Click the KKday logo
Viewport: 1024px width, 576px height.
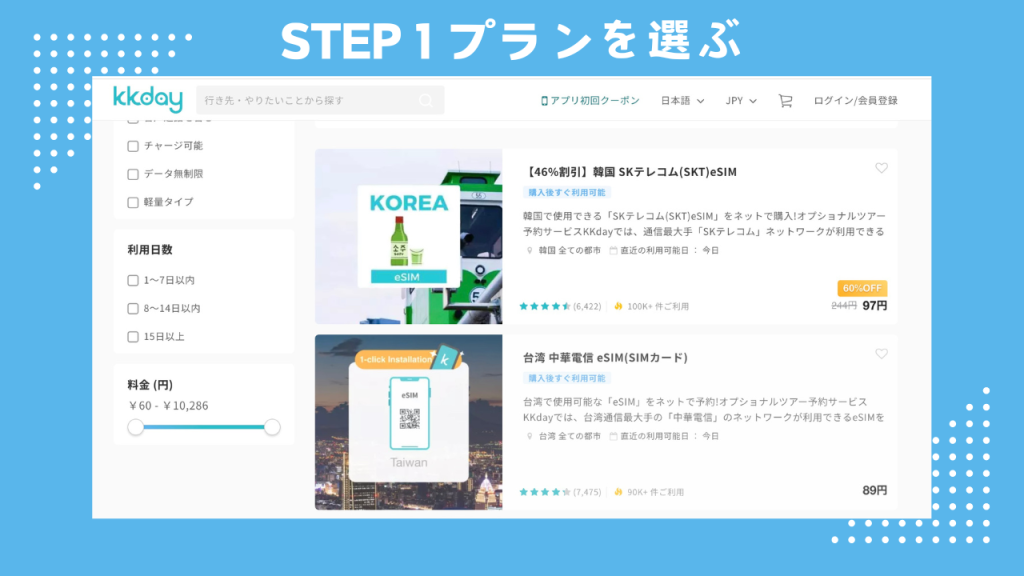coord(148,99)
